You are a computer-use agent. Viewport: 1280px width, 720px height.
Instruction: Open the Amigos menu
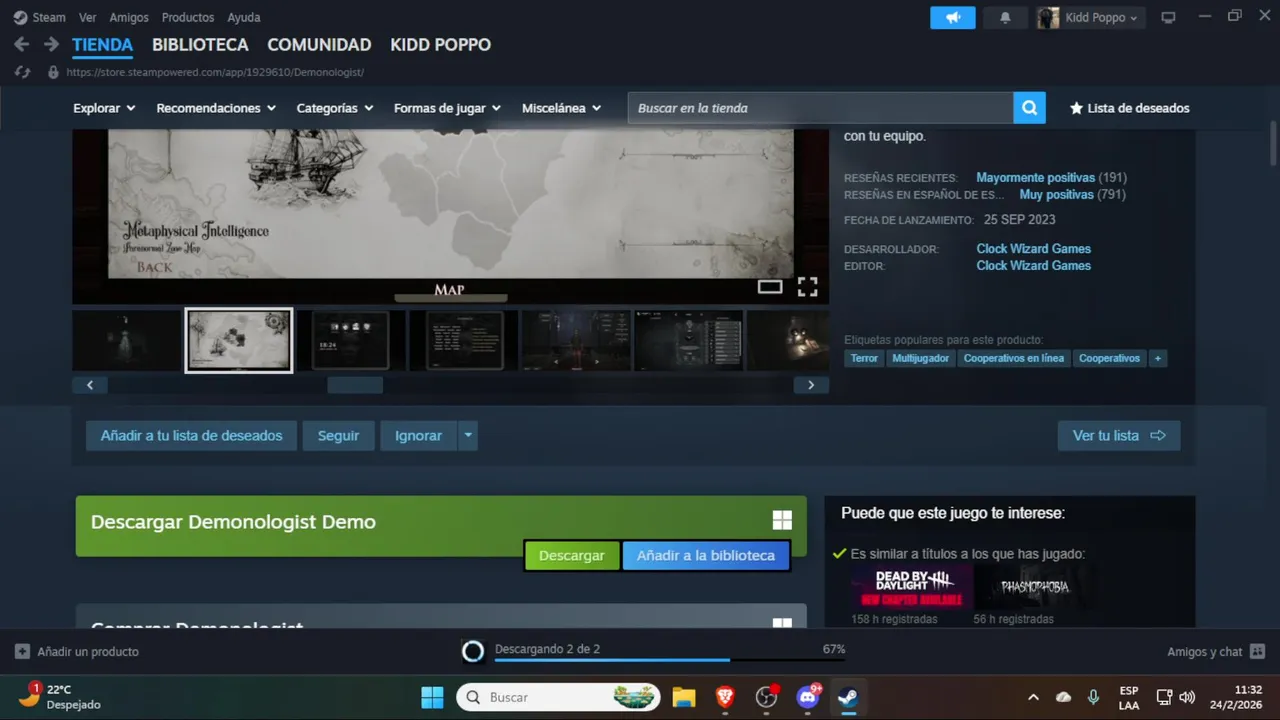click(x=129, y=17)
